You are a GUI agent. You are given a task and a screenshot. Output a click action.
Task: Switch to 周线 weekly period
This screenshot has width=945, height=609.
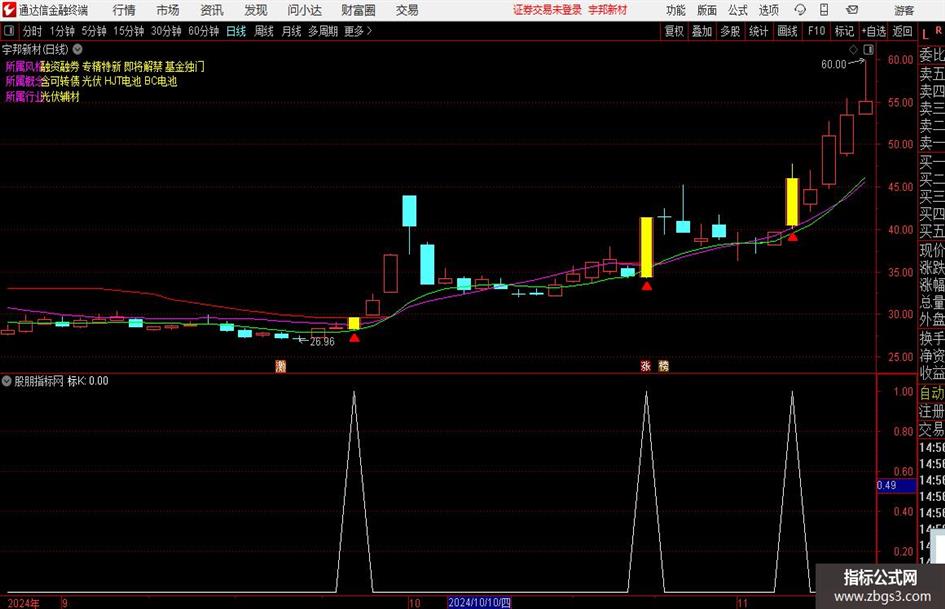click(264, 31)
